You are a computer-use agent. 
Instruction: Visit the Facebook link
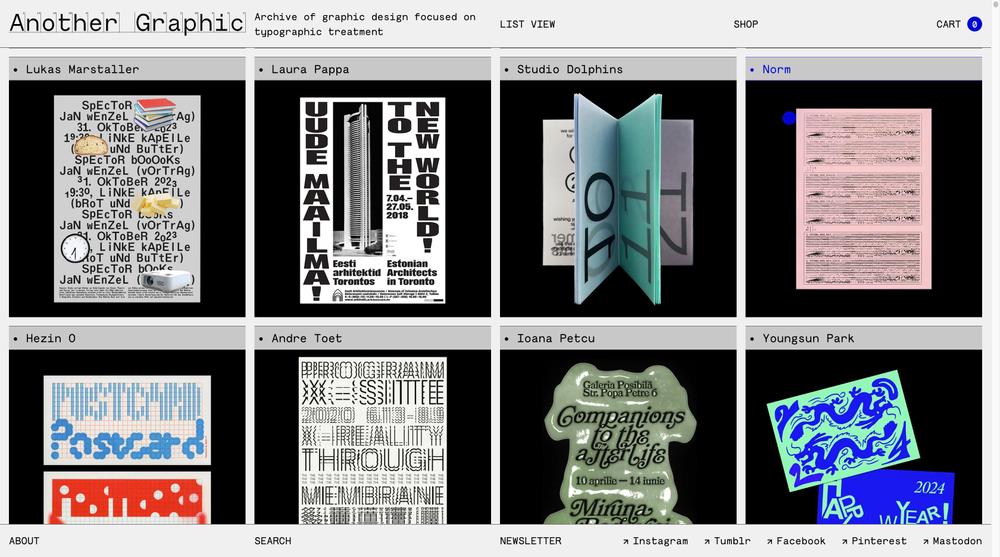[x=796, y=541]
